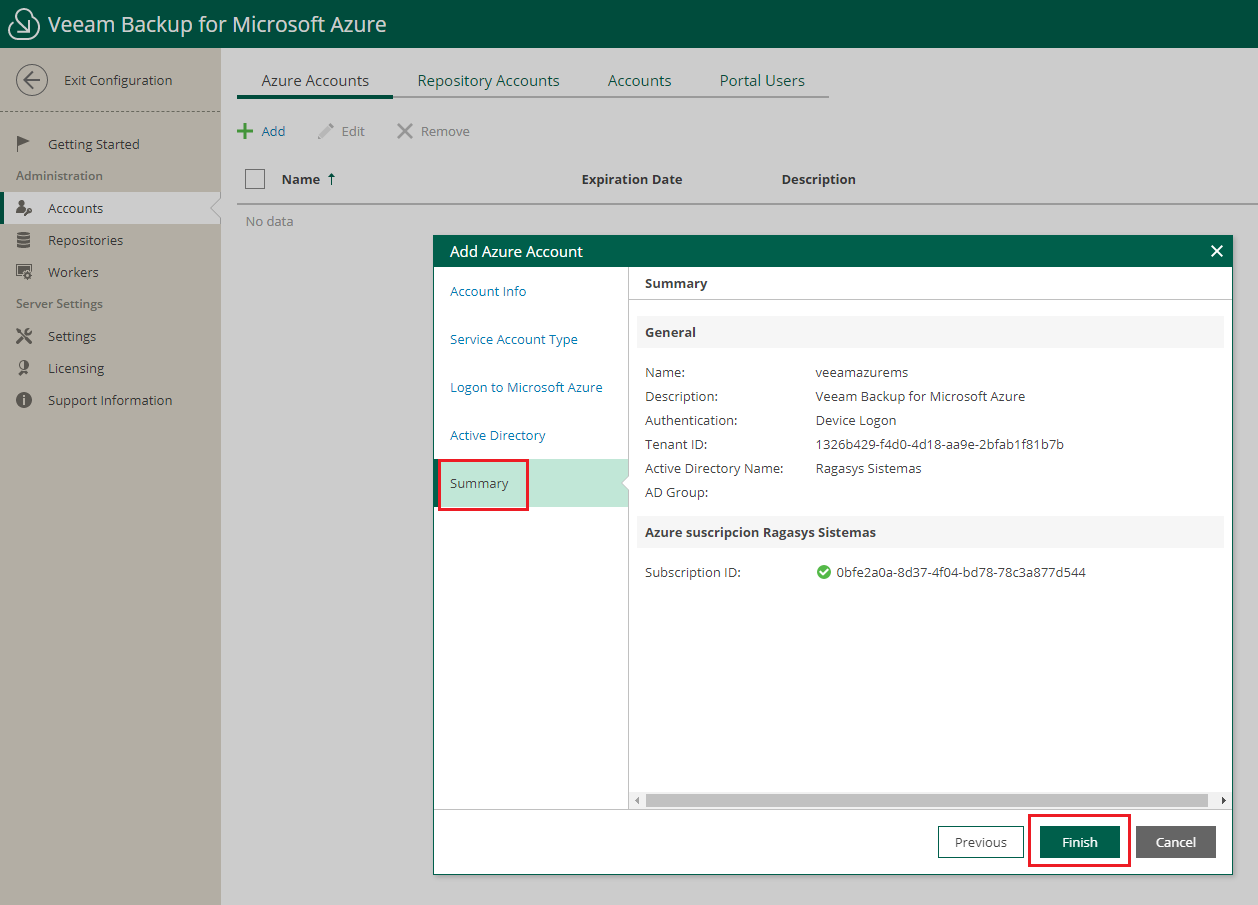The width and height of the screenshot is (1258, 905).
Task: Add a new account with the green plus icon
Action: 247,130
